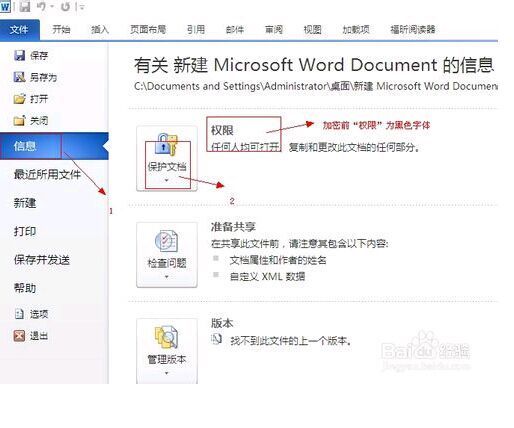
Task: Open the 文件 tab
Action: (x=19, y=30)
